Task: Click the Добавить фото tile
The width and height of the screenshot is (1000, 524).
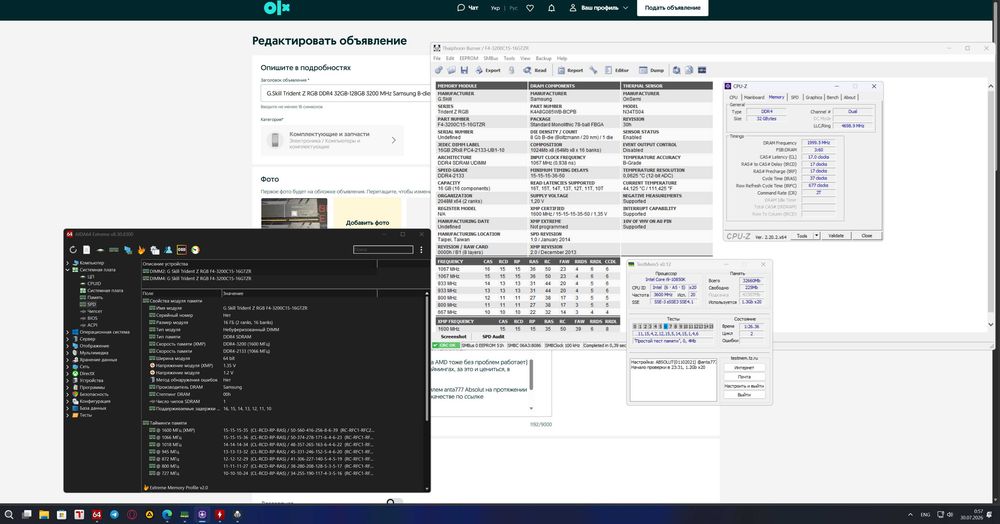Action: click(x=367, y=213)
